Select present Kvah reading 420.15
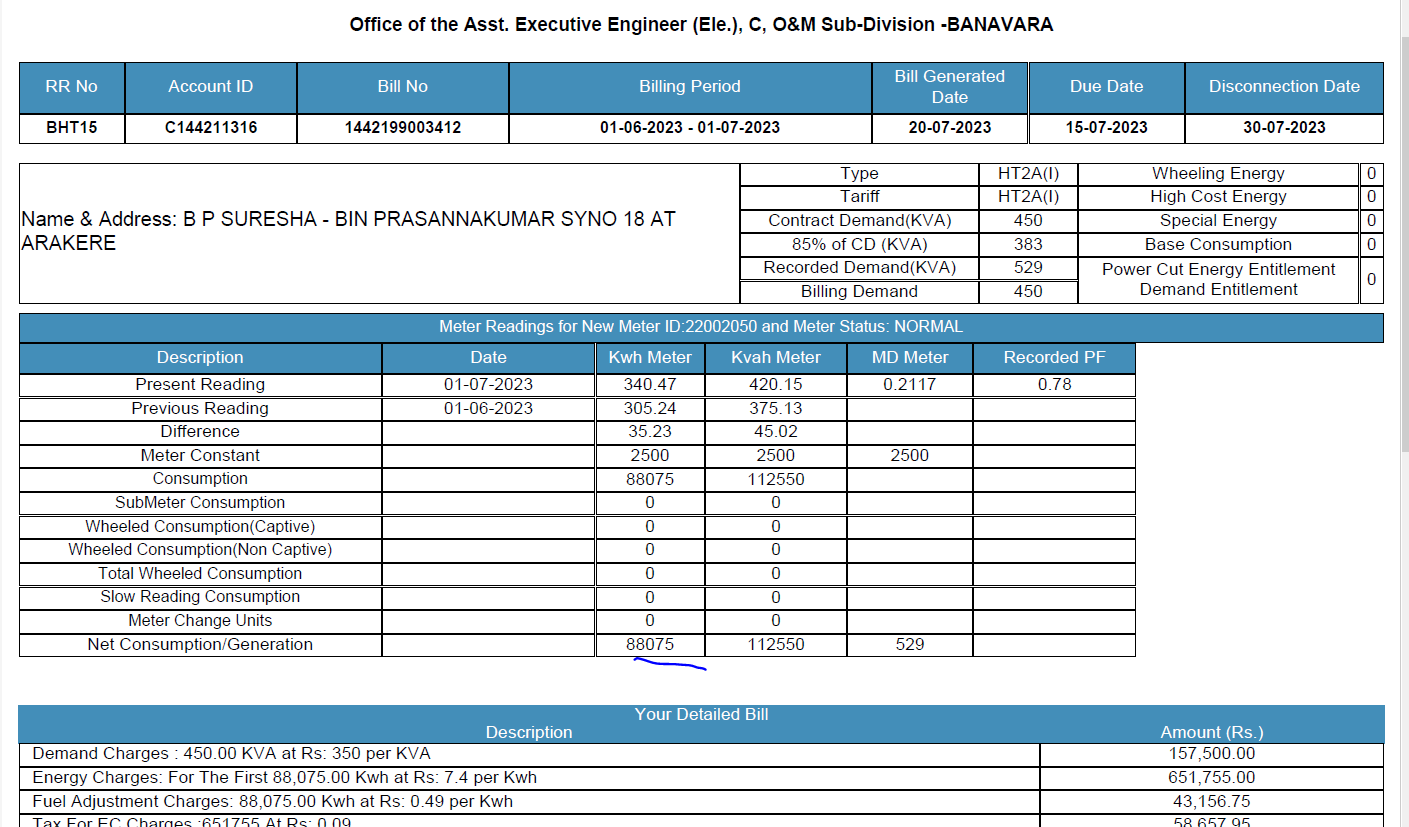Viewport: 1409px width, 827px height. point(776,385)
